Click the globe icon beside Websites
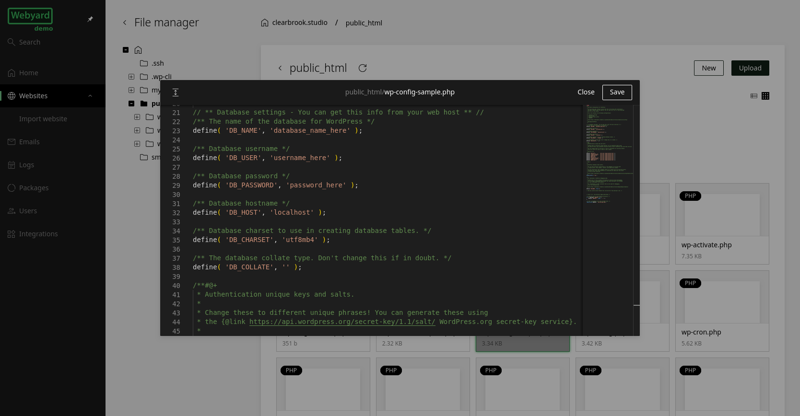The height and width of the screenshot is (416, 800). coord(11,96)
